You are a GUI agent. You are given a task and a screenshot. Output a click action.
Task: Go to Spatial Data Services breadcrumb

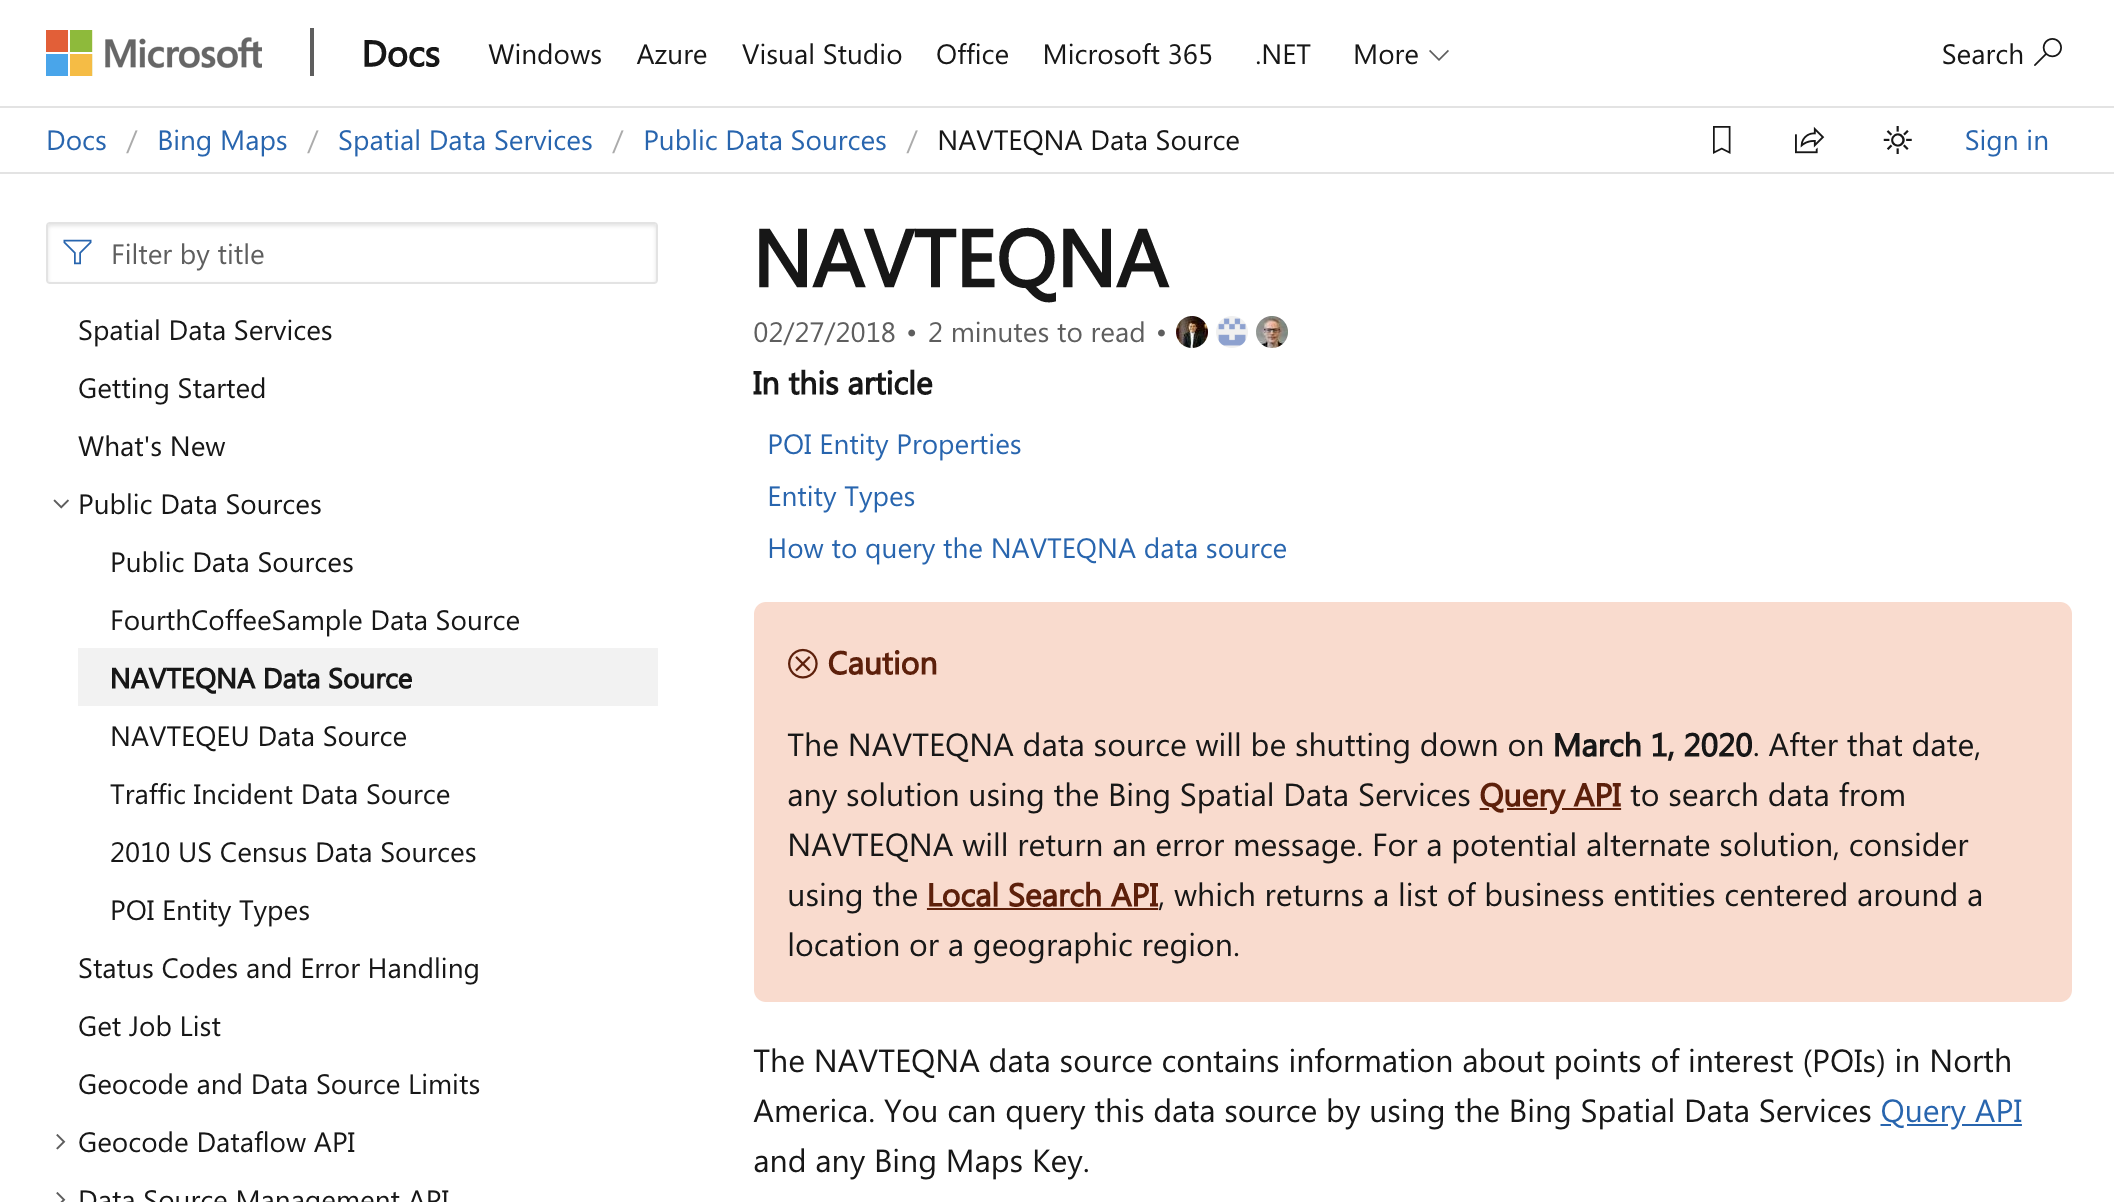click(x=465, y=140)
